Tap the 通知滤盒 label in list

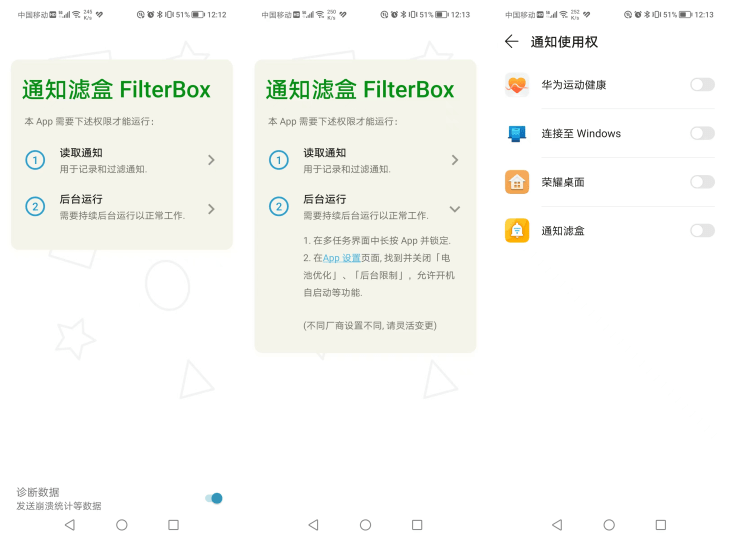coord(563,231)
